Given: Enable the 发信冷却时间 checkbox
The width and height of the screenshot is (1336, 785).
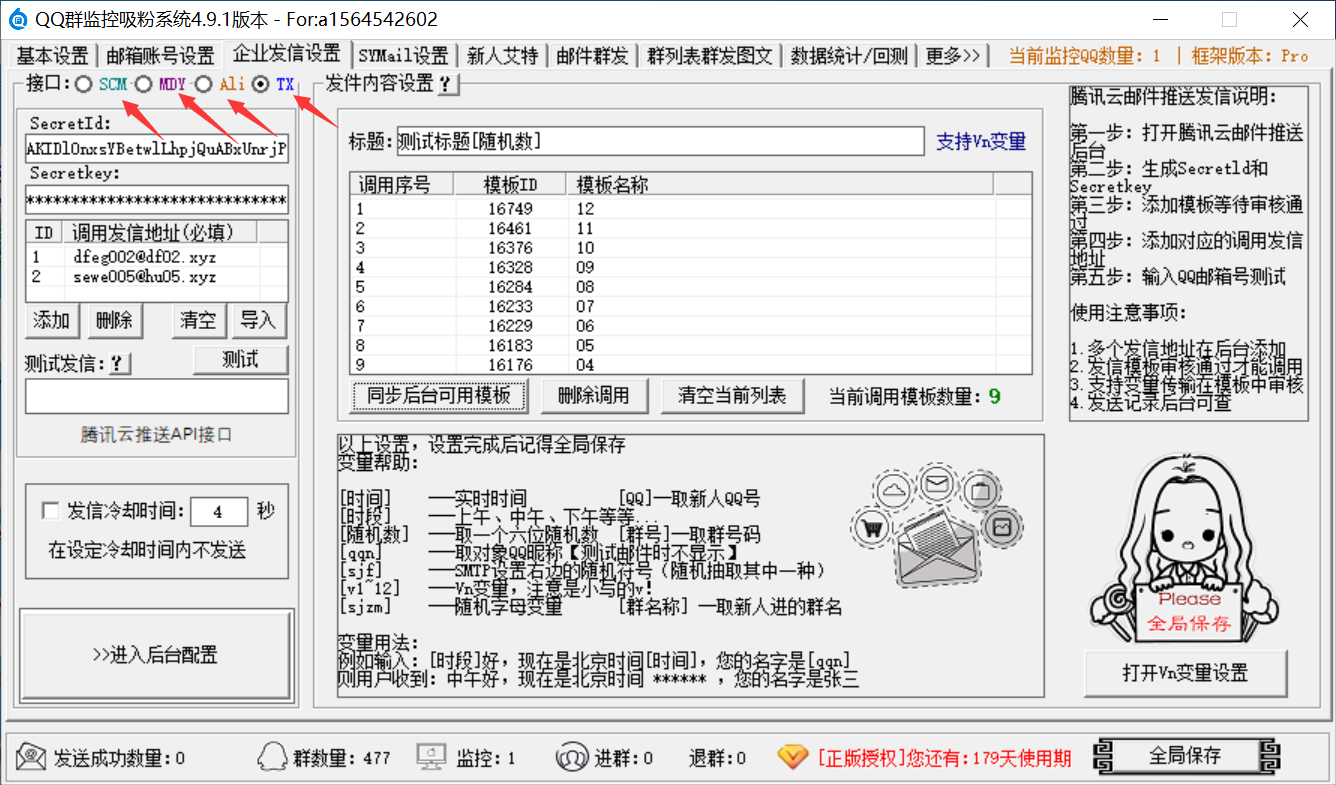Looking at the screenshot, I should (x=51, y=511).
